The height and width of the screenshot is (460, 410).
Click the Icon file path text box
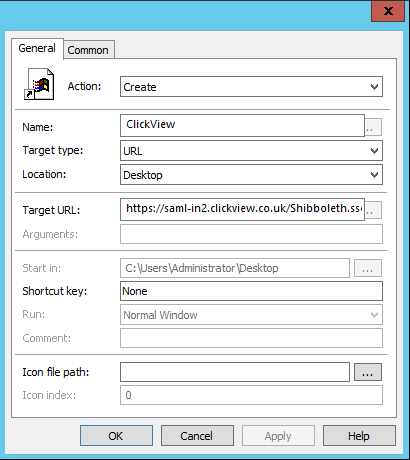tap(235, 372)
